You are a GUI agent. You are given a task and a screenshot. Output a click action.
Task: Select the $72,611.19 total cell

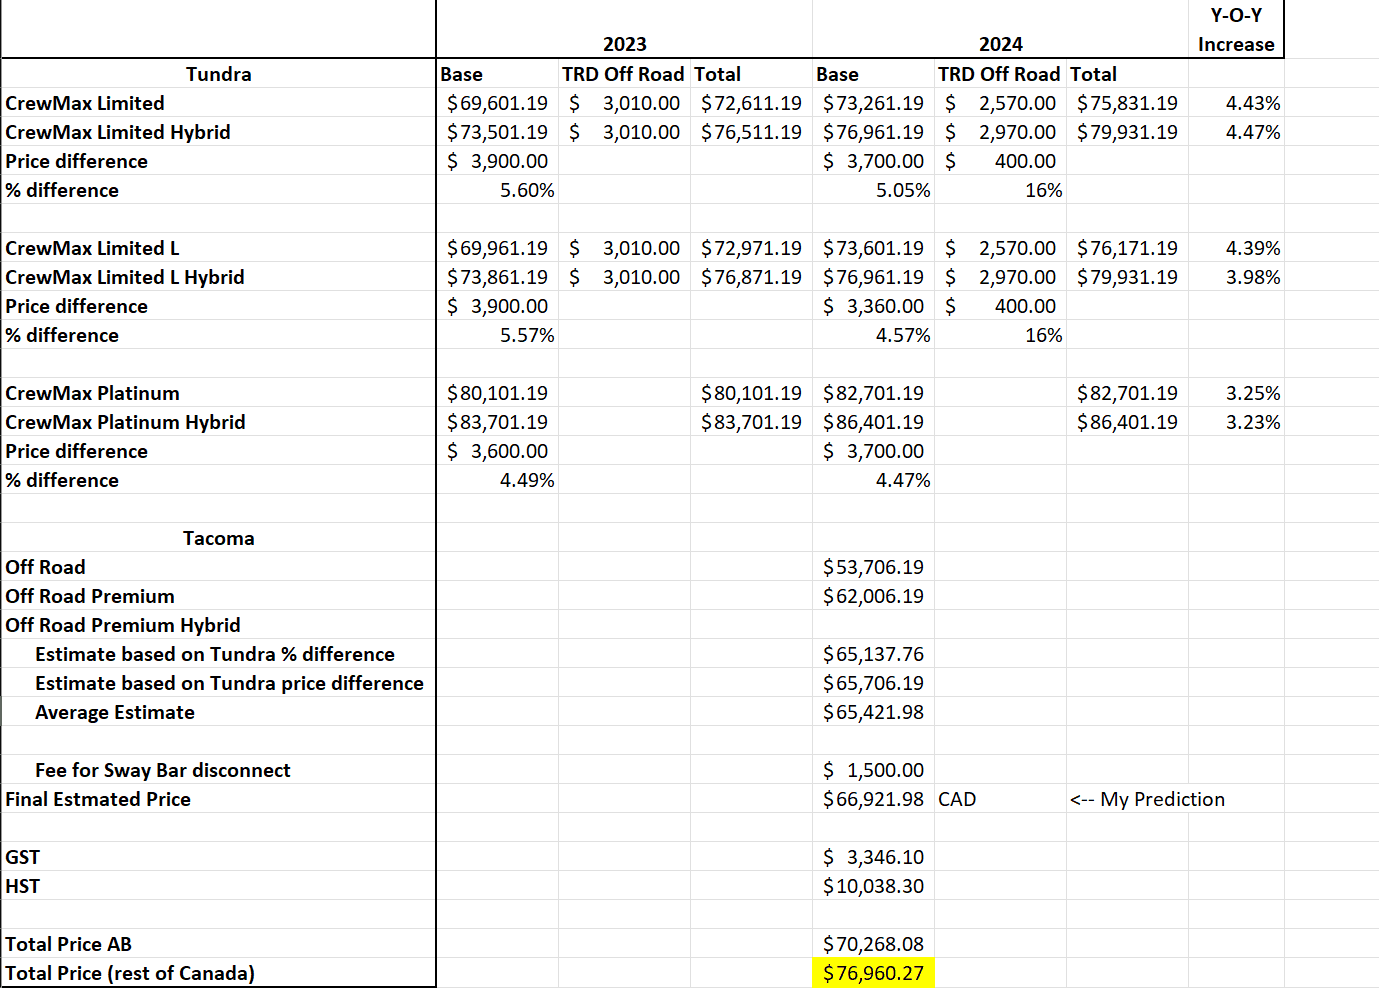751,103
